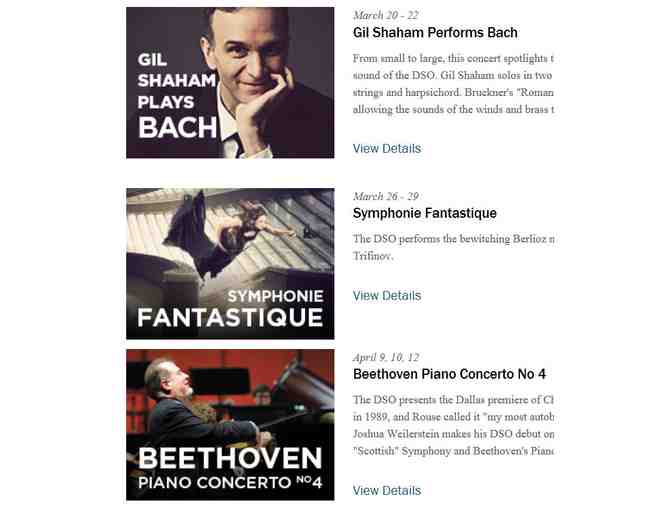View Details for Gil Shaham Performs Bach

point(386,149)
